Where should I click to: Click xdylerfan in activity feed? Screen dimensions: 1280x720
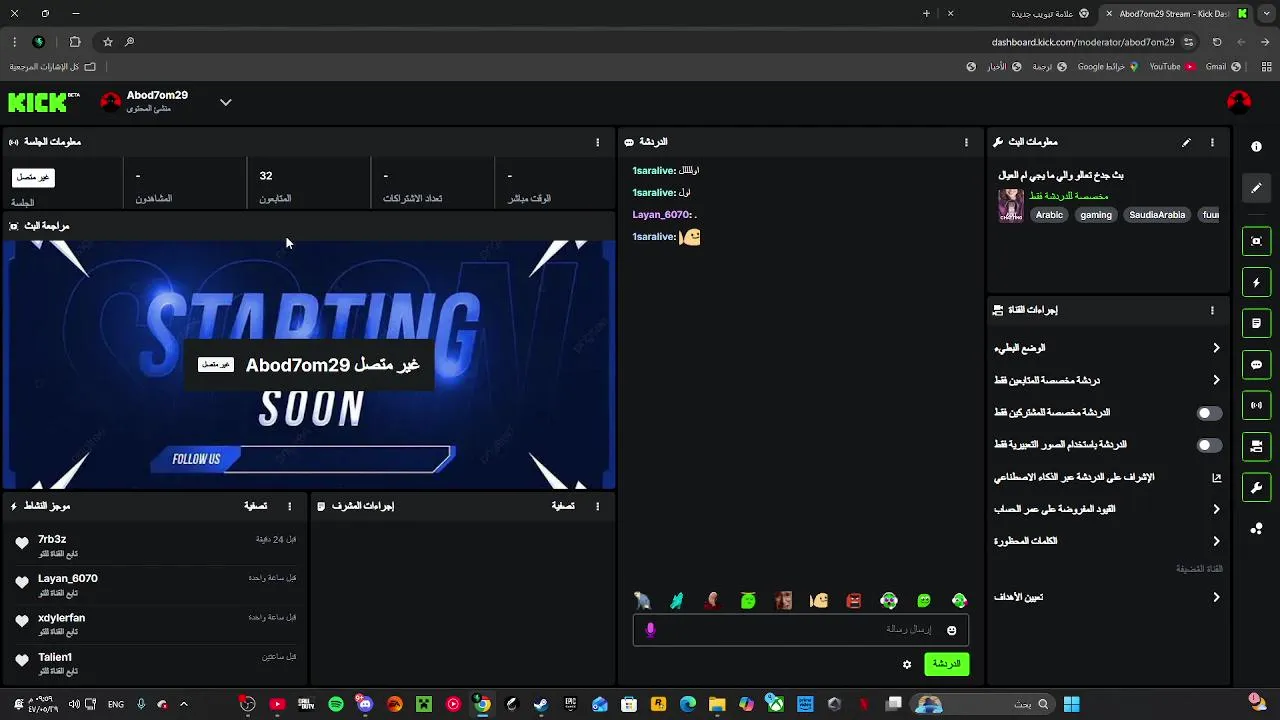[x=61, y=618]
